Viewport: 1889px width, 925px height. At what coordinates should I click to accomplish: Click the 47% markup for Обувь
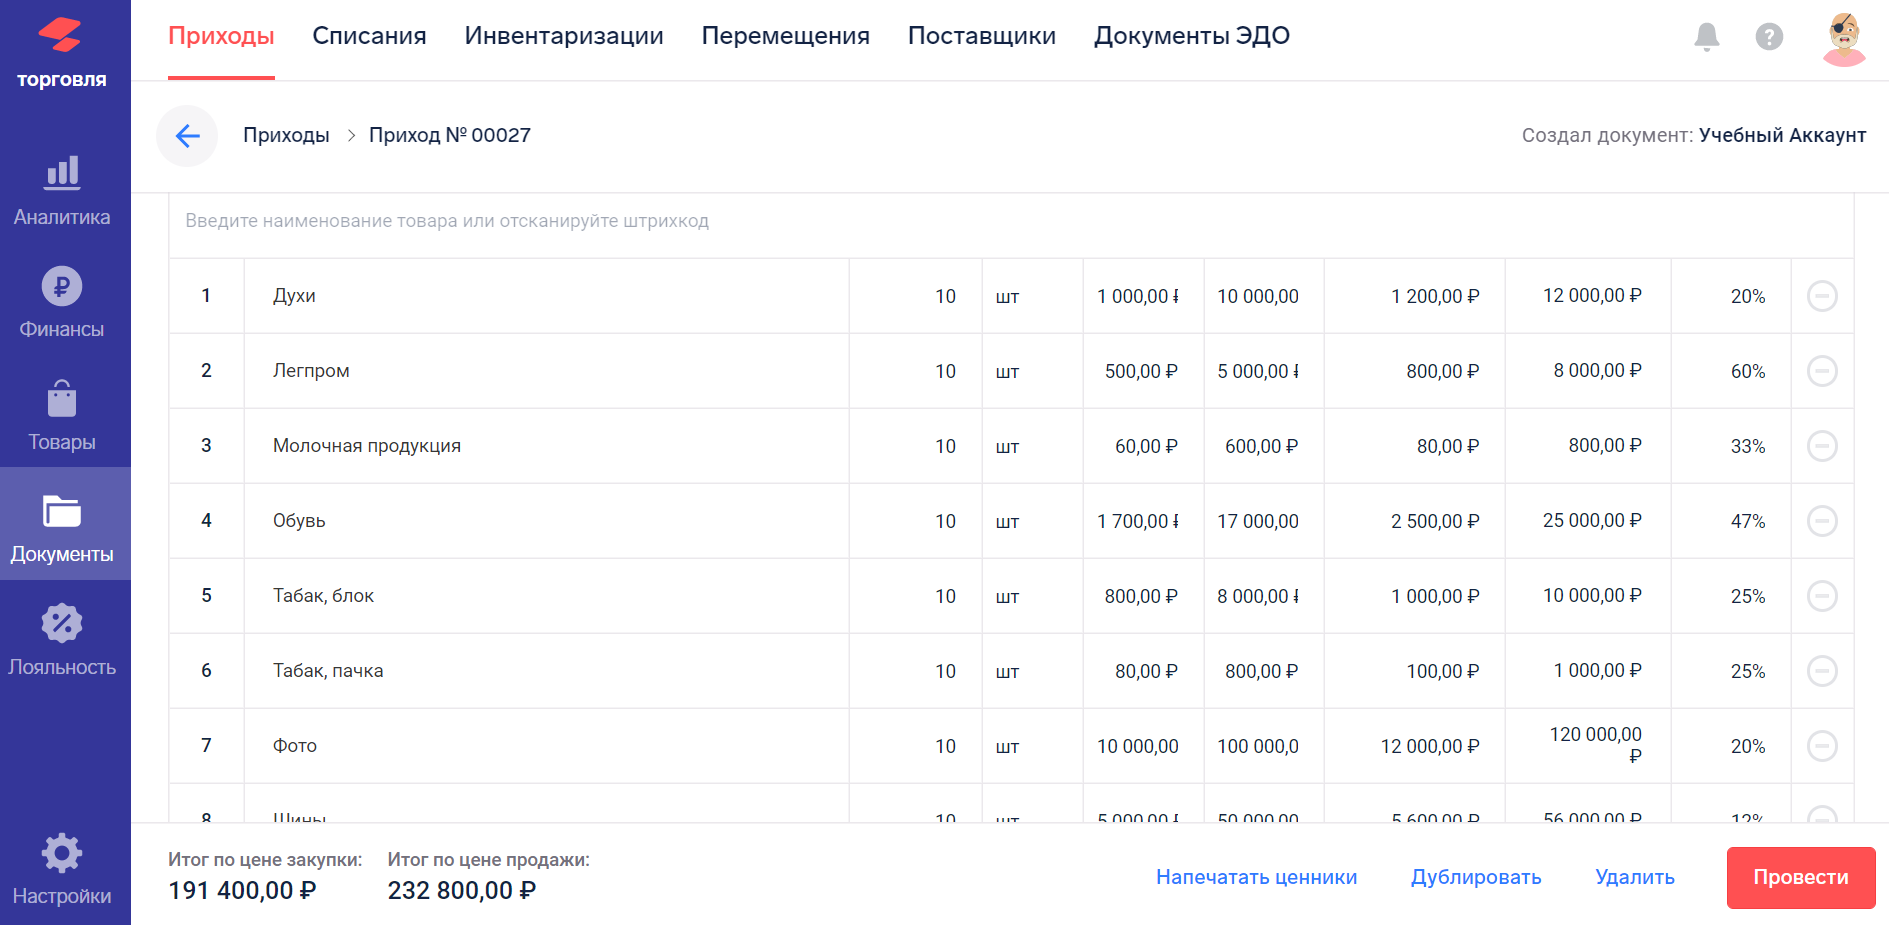coord(1748,521)
